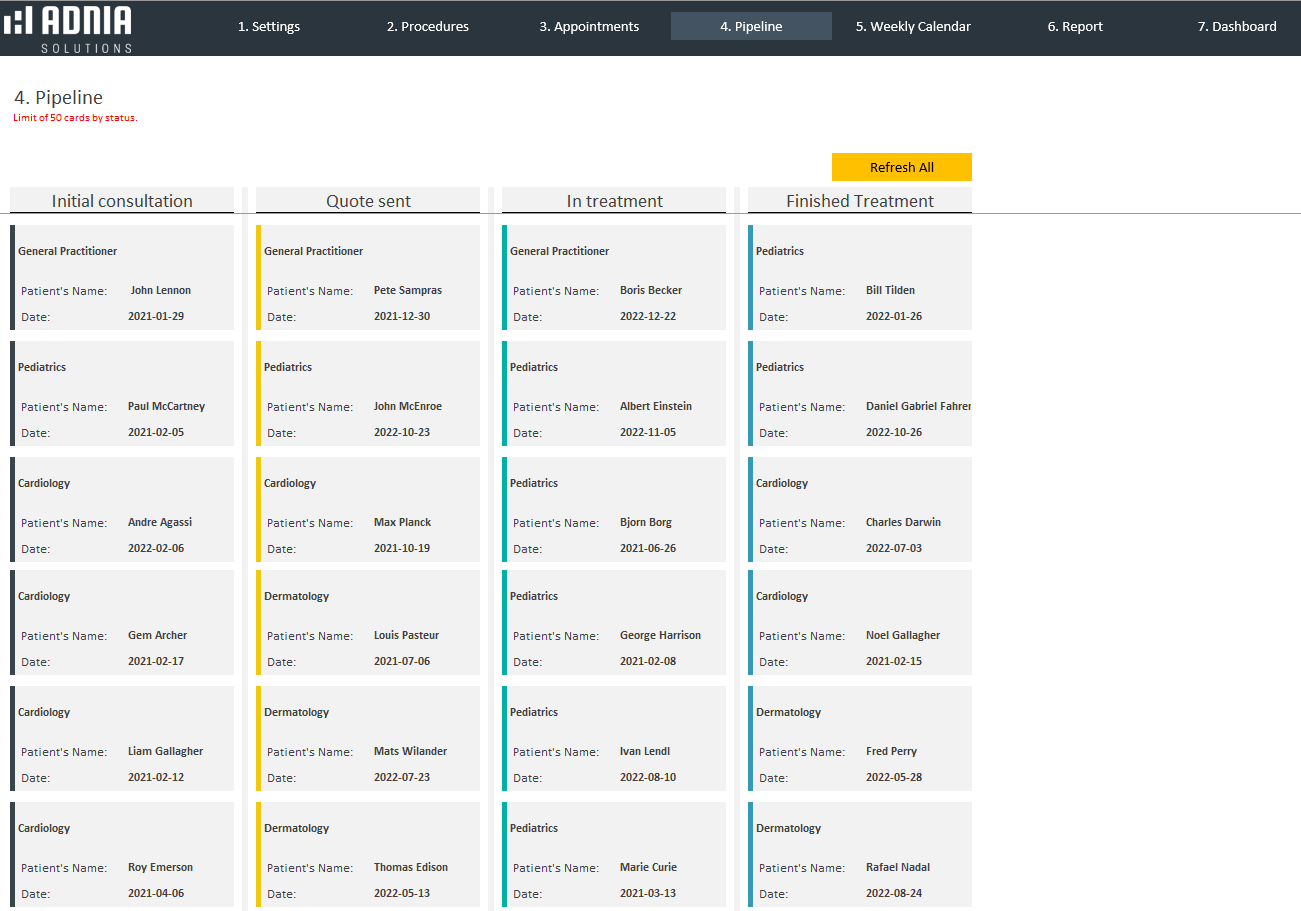Select the In treatment column header
The width and height of the screenshot is (1301, 911).
tap(614, 201)
